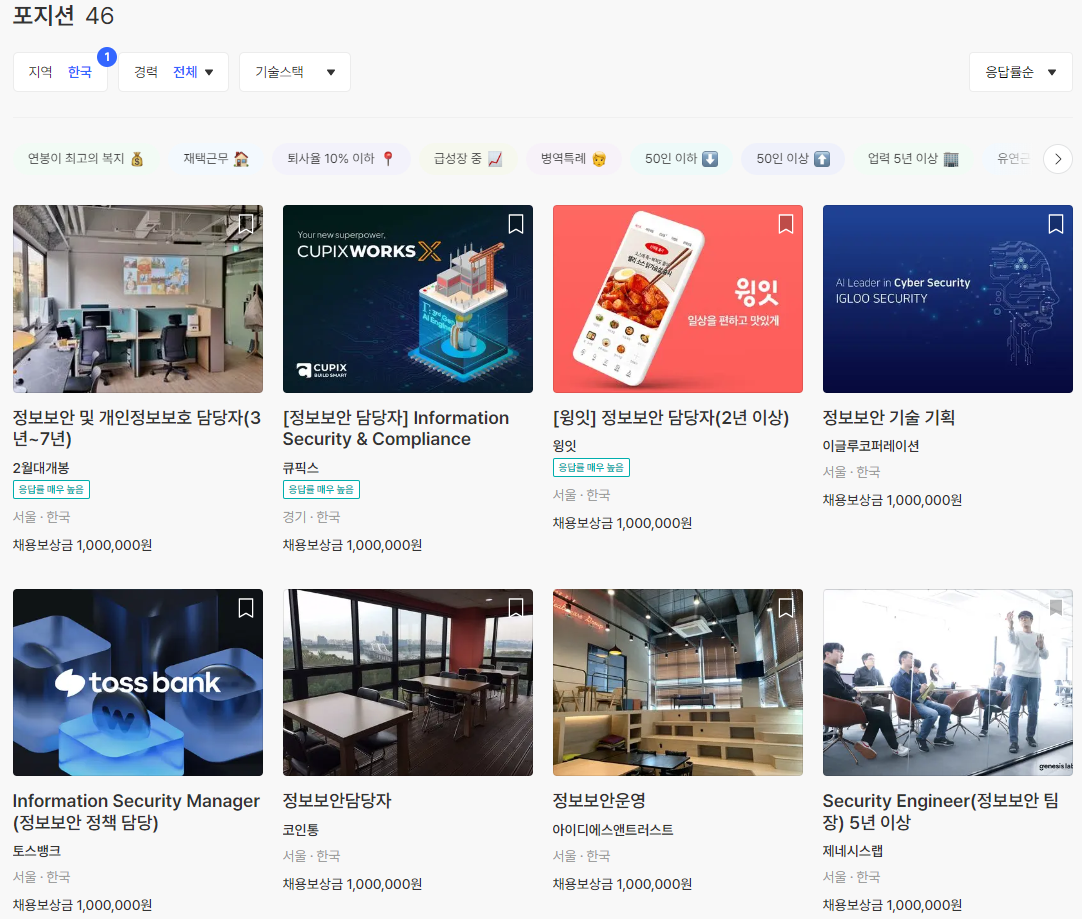Open Information Security & Compliance posting title

[396, 428]
